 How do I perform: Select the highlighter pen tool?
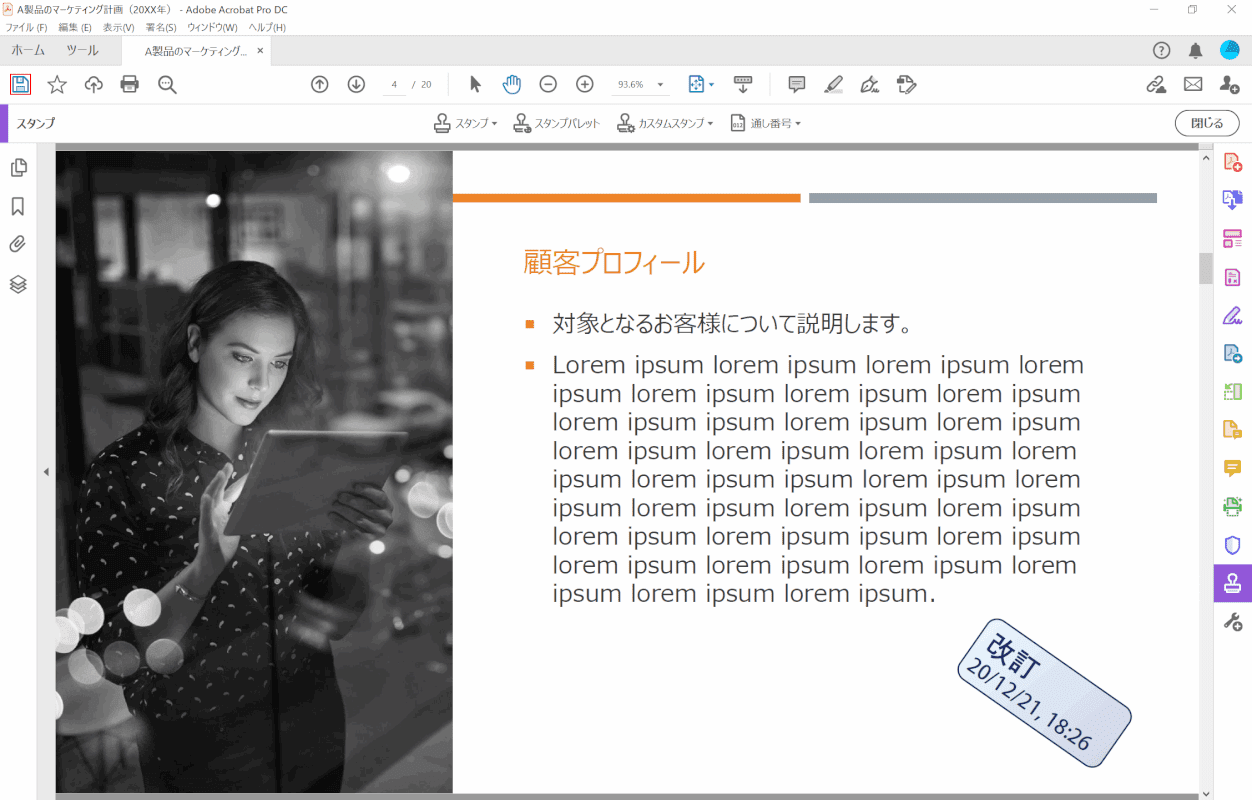point(834,85)
